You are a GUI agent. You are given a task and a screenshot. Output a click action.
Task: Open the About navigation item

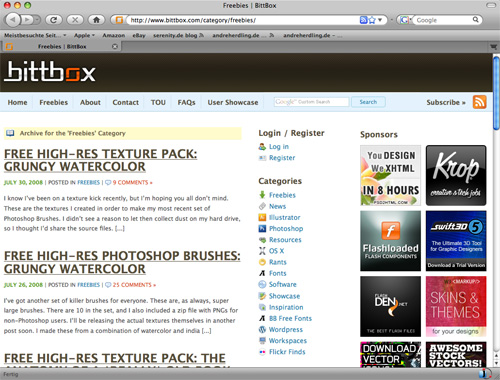90,102
